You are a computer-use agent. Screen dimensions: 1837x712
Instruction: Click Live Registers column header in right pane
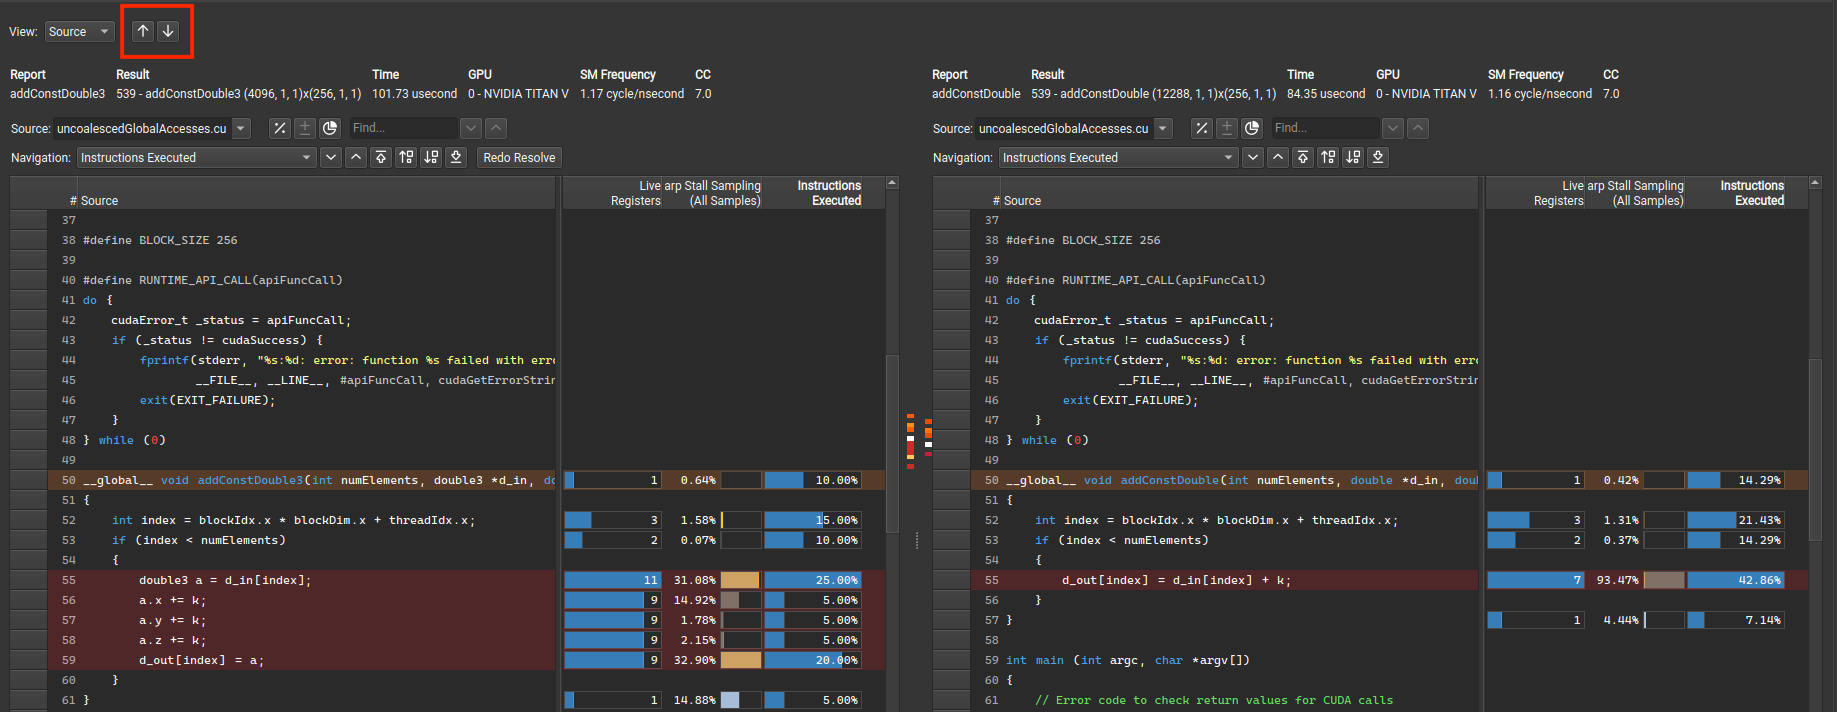[1558, 193]
